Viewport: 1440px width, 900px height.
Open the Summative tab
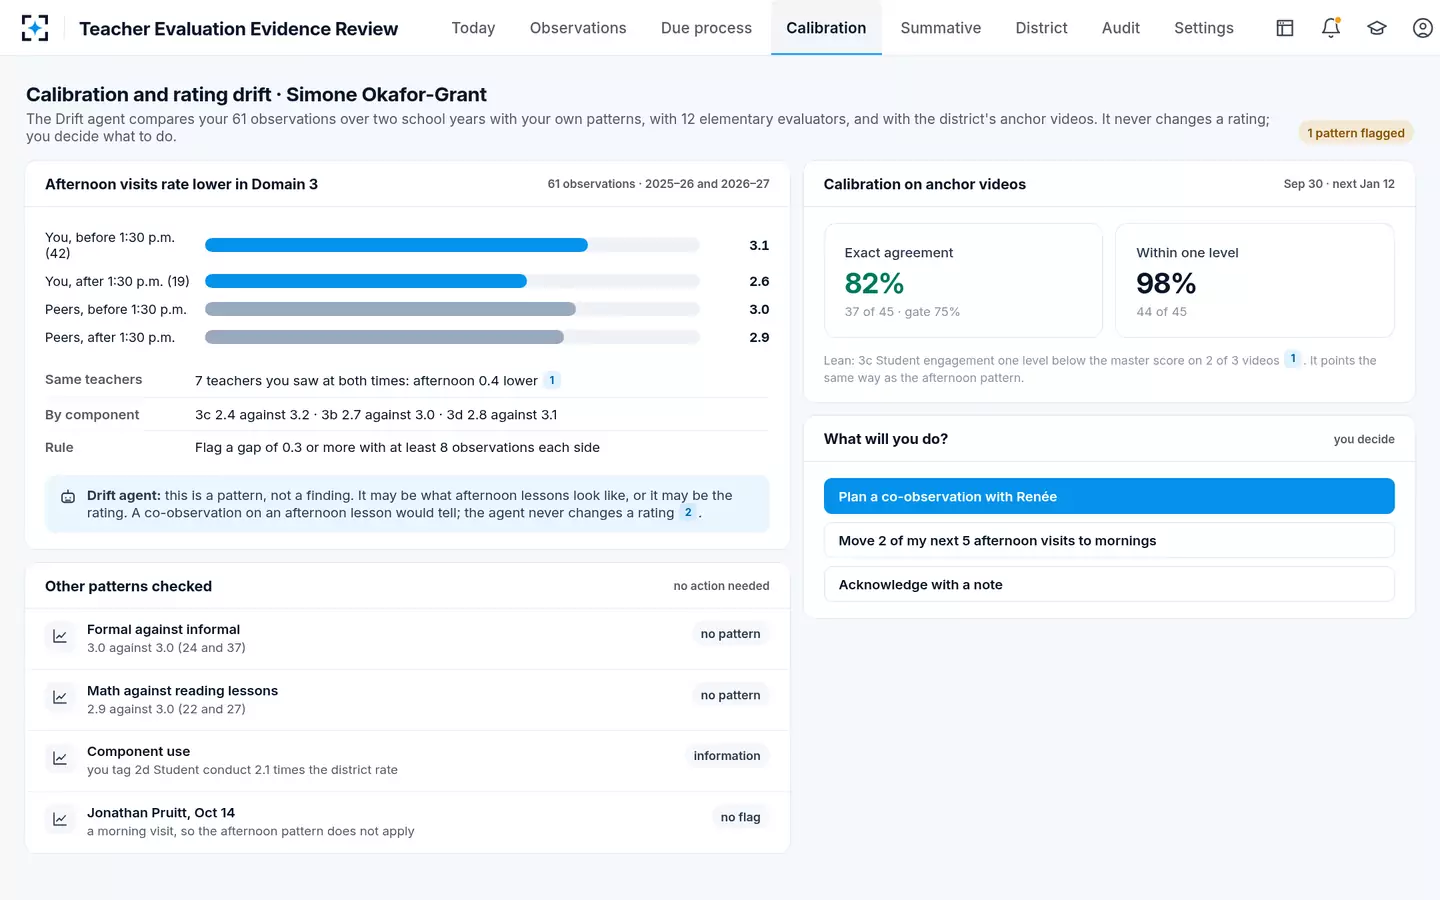tap(941, 28)
